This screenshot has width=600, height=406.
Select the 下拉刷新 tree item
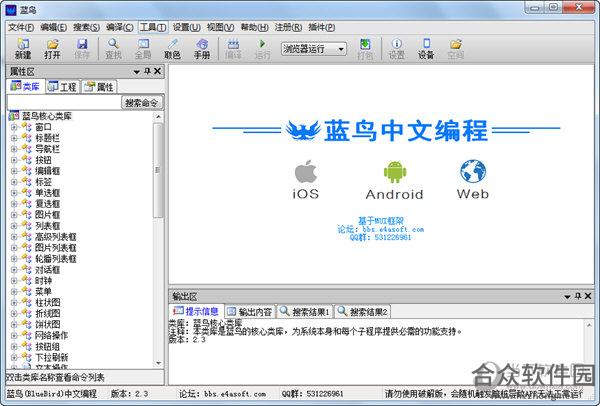tap(52, 357)
